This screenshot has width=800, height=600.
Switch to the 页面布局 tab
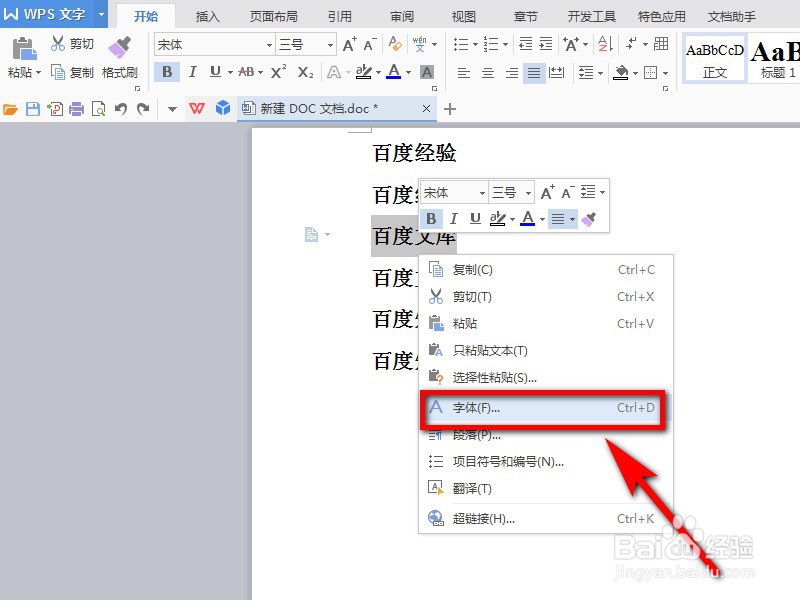click(273, 16)
